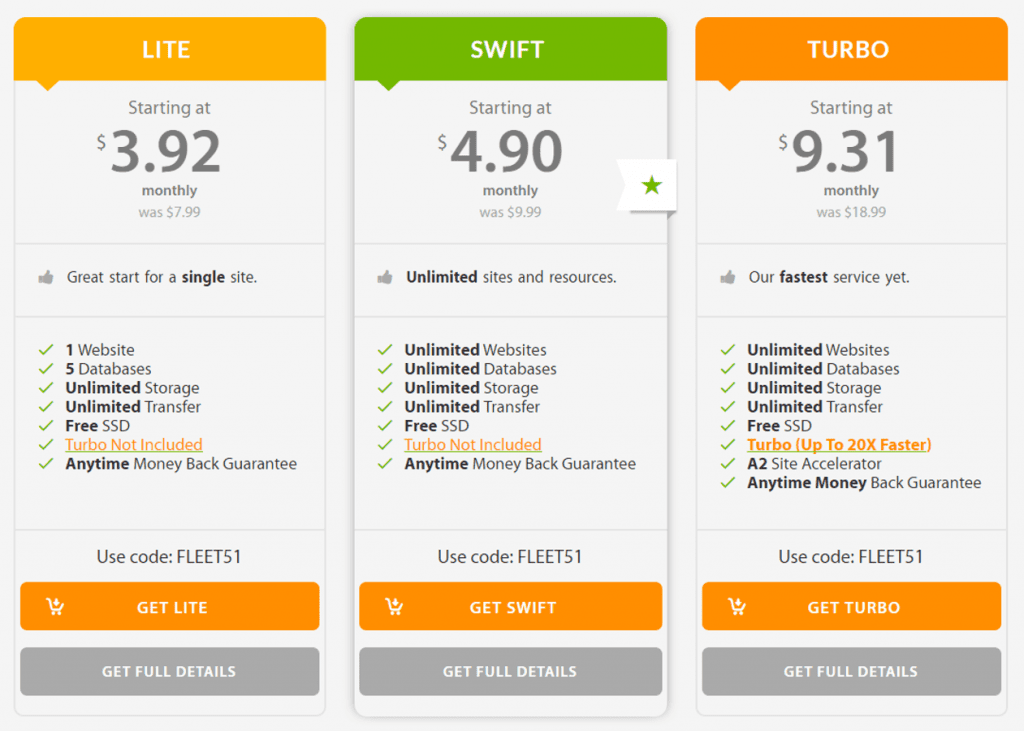Open full details for the Turbo plan
This screenshot has width=1024, height=731.
(851, 671)
